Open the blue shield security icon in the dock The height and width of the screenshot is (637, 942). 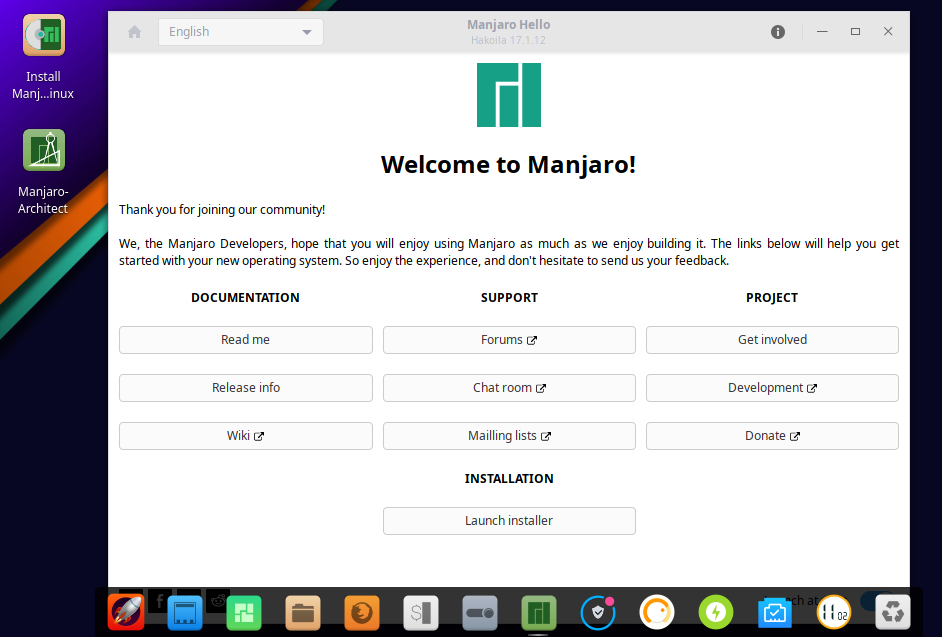597,612
